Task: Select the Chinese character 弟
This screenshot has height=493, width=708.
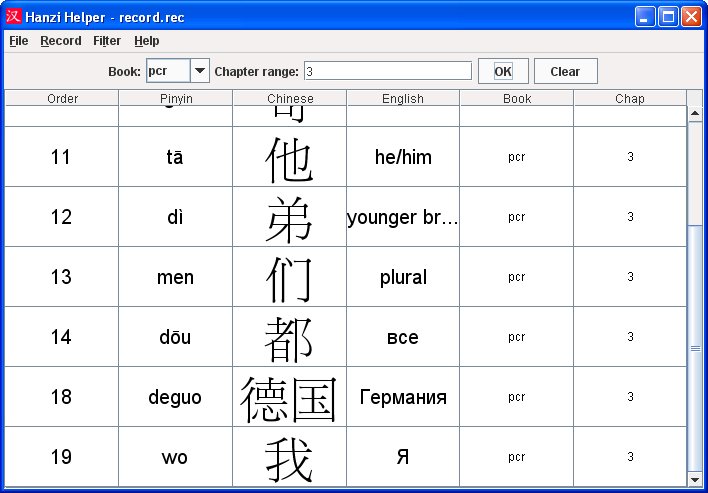Action: click(x=289, y=219)
